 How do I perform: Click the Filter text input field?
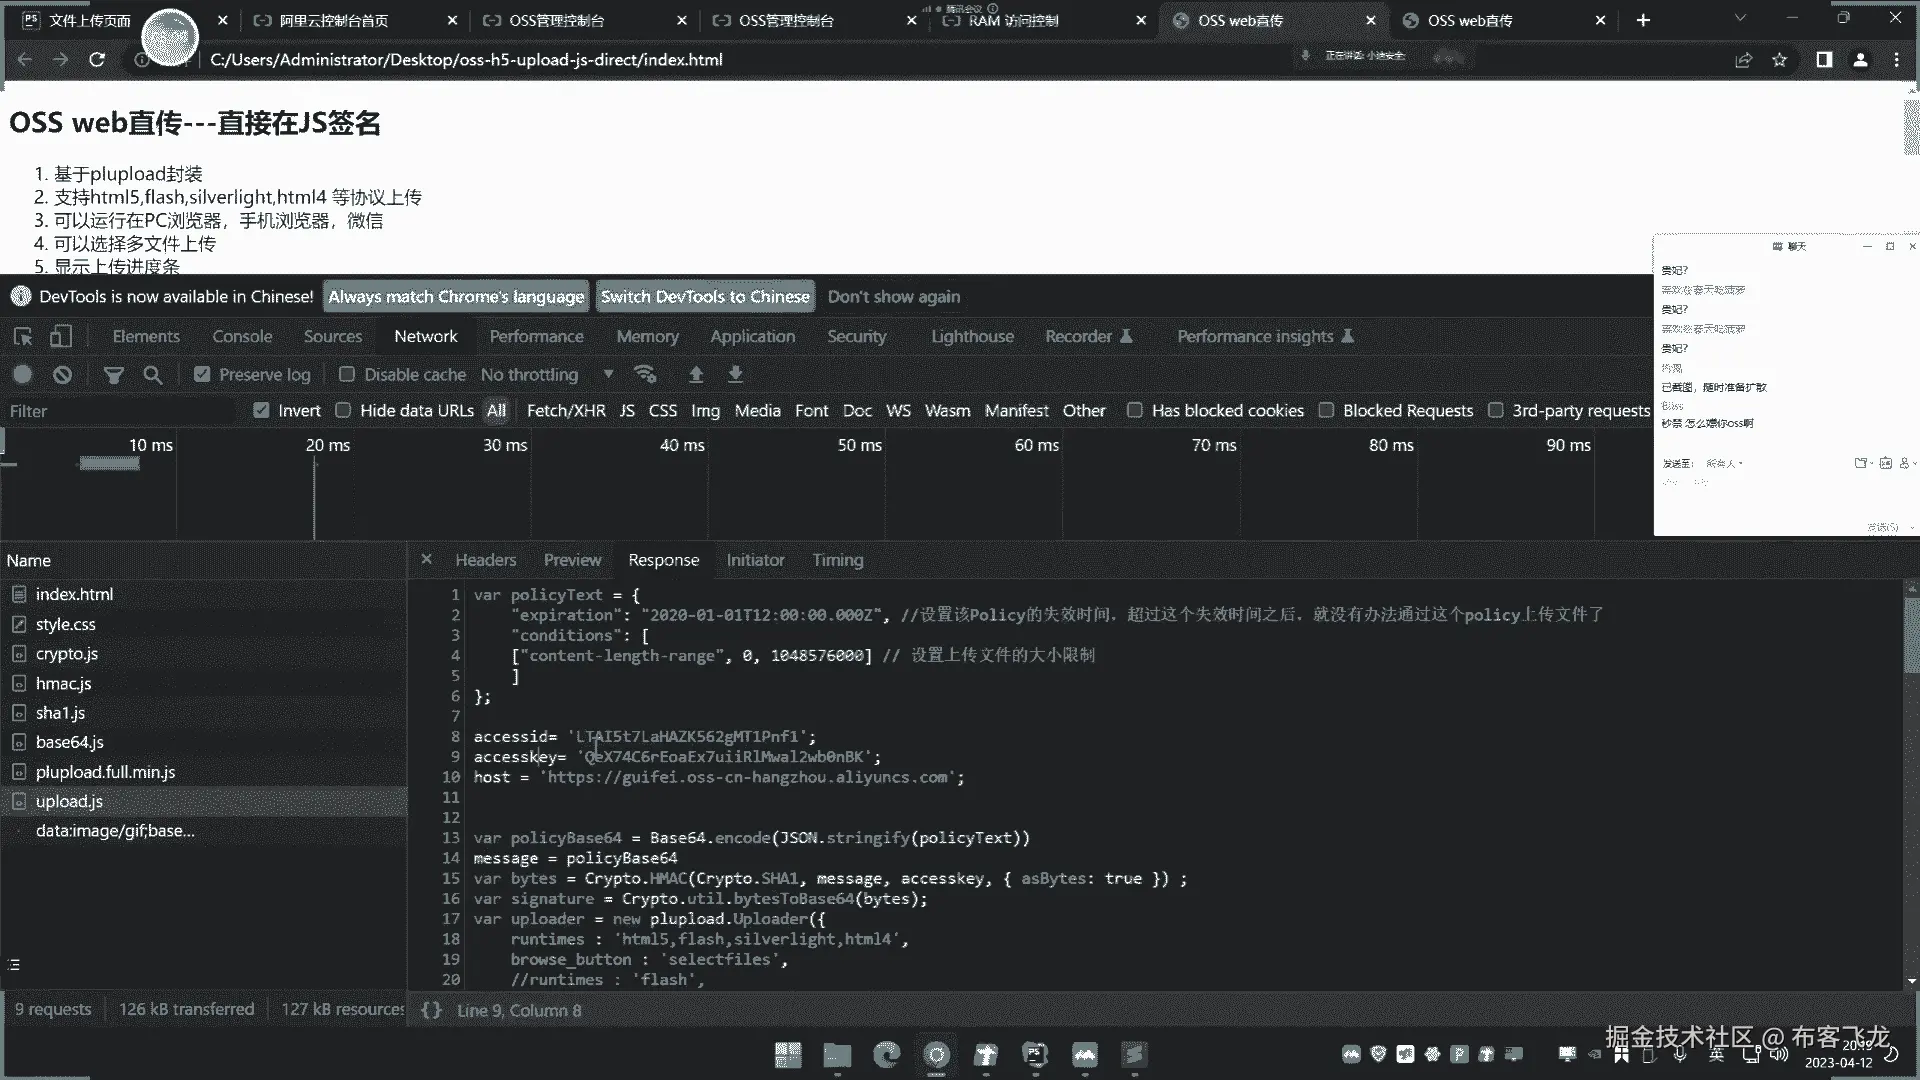click(120, 411)
